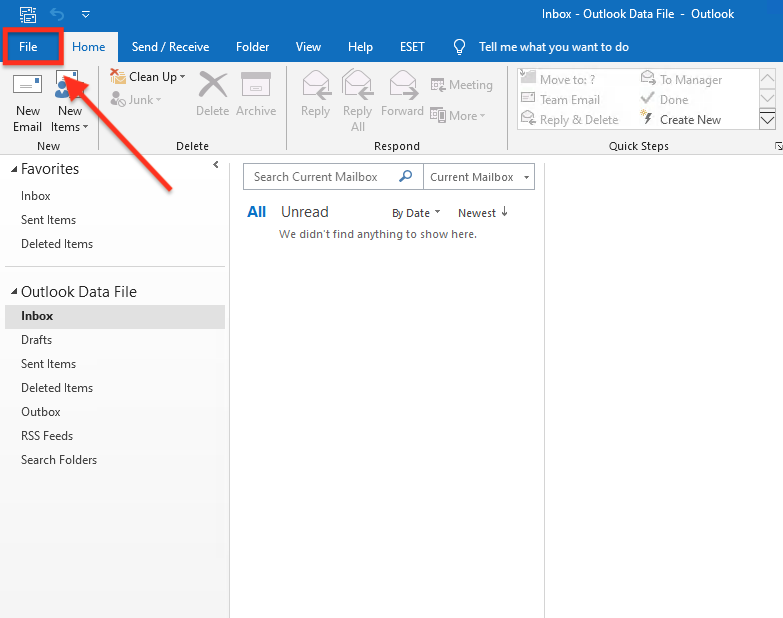Filter messages by Unread

click(305, 212)
